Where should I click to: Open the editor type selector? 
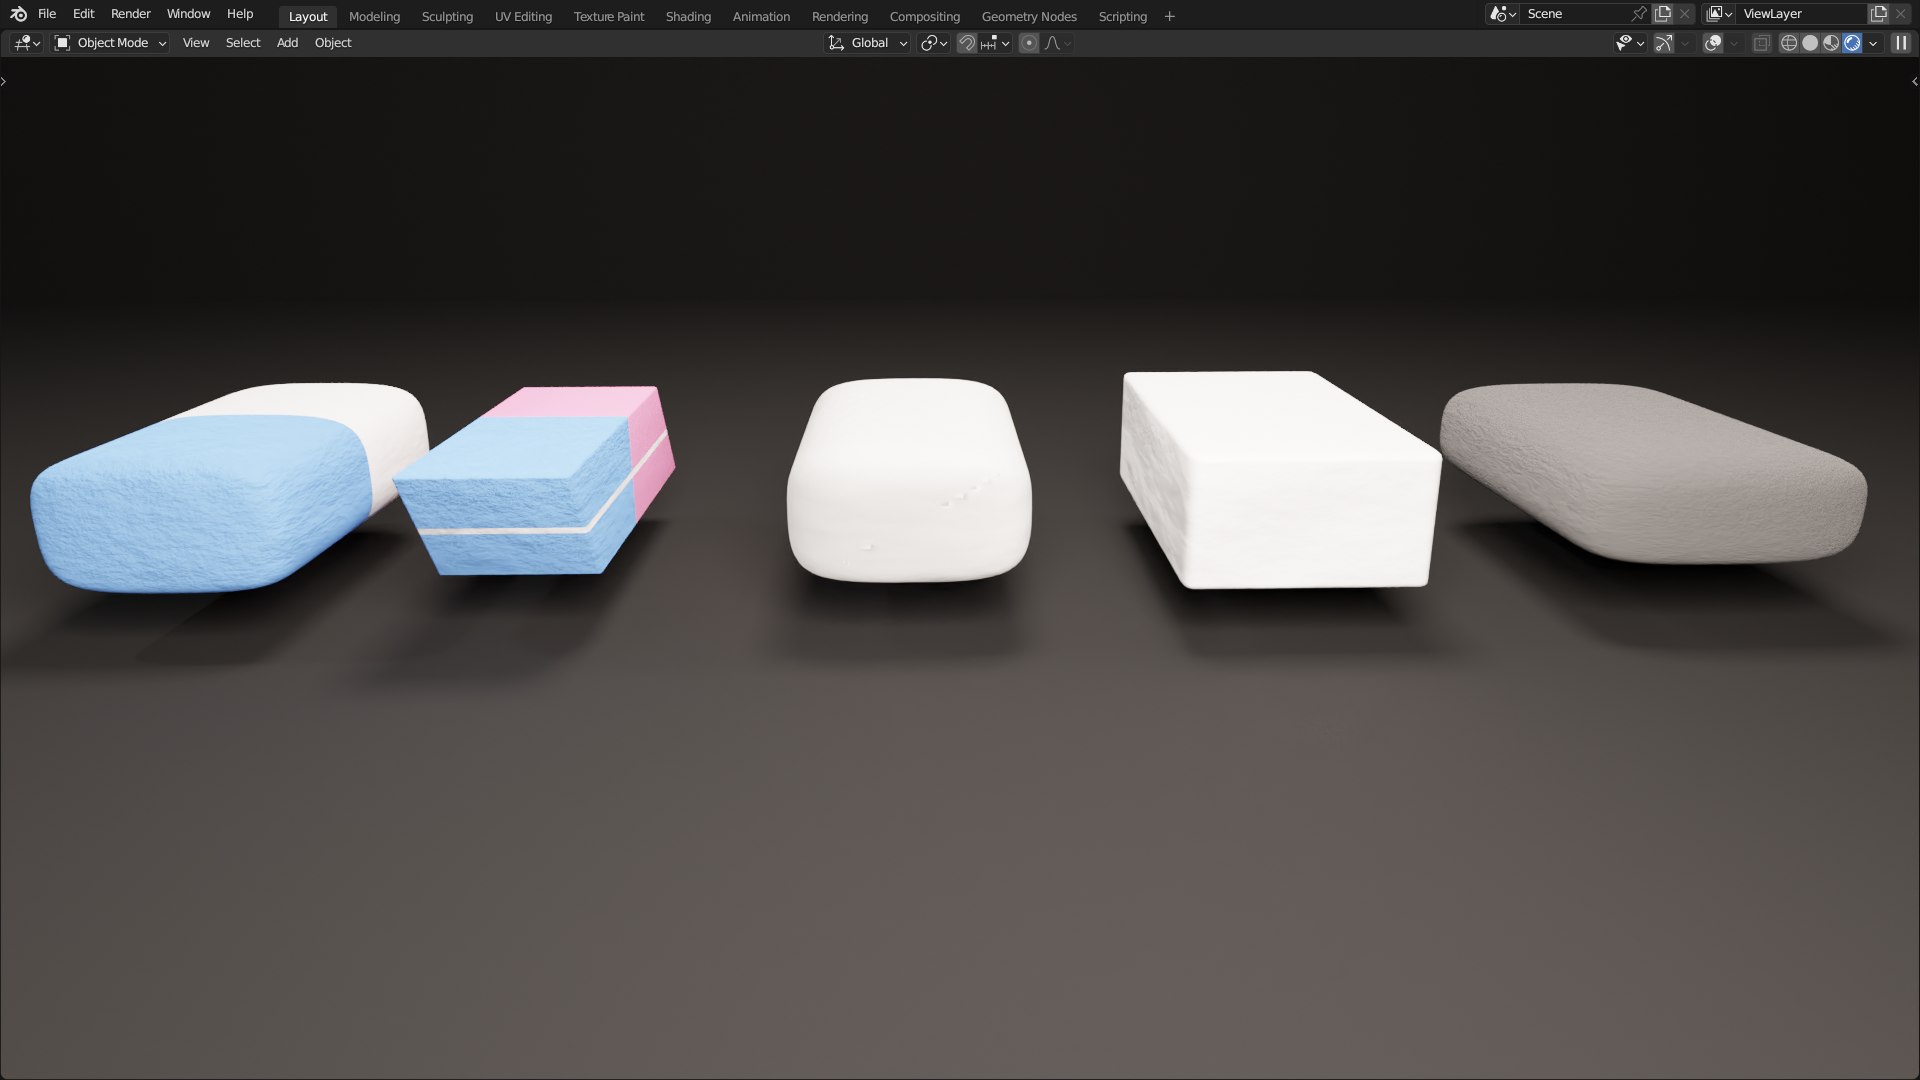click(x=26, y=43)
